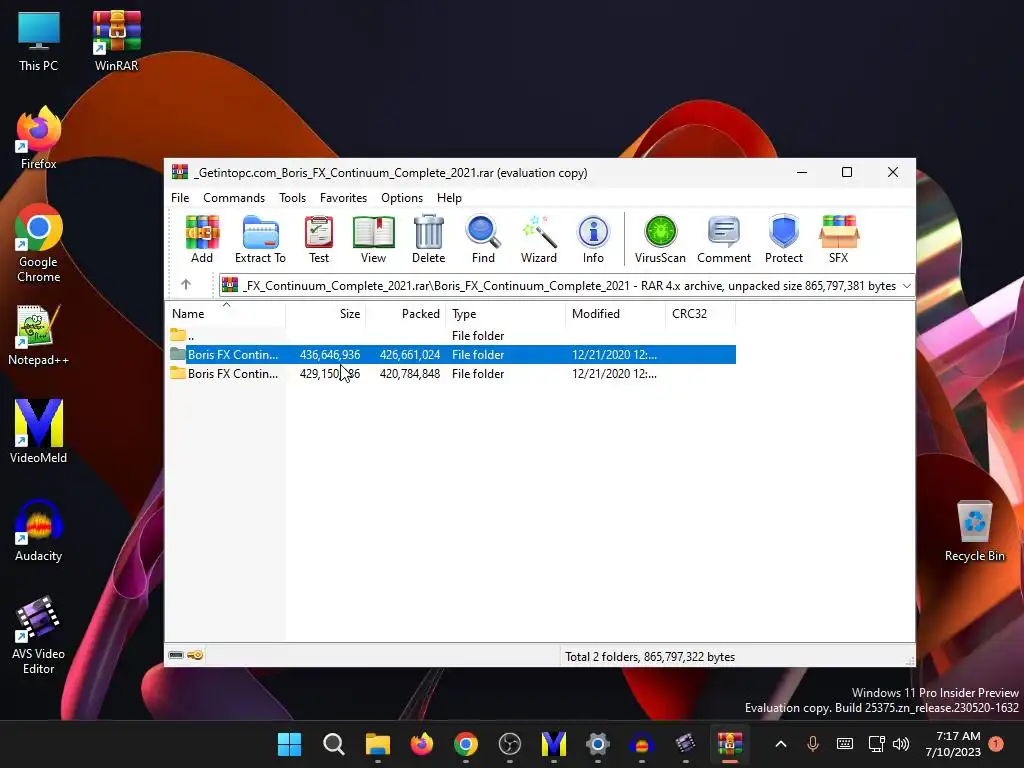
Task: Click microphone tray icon
Action: [x=813, y=744]
